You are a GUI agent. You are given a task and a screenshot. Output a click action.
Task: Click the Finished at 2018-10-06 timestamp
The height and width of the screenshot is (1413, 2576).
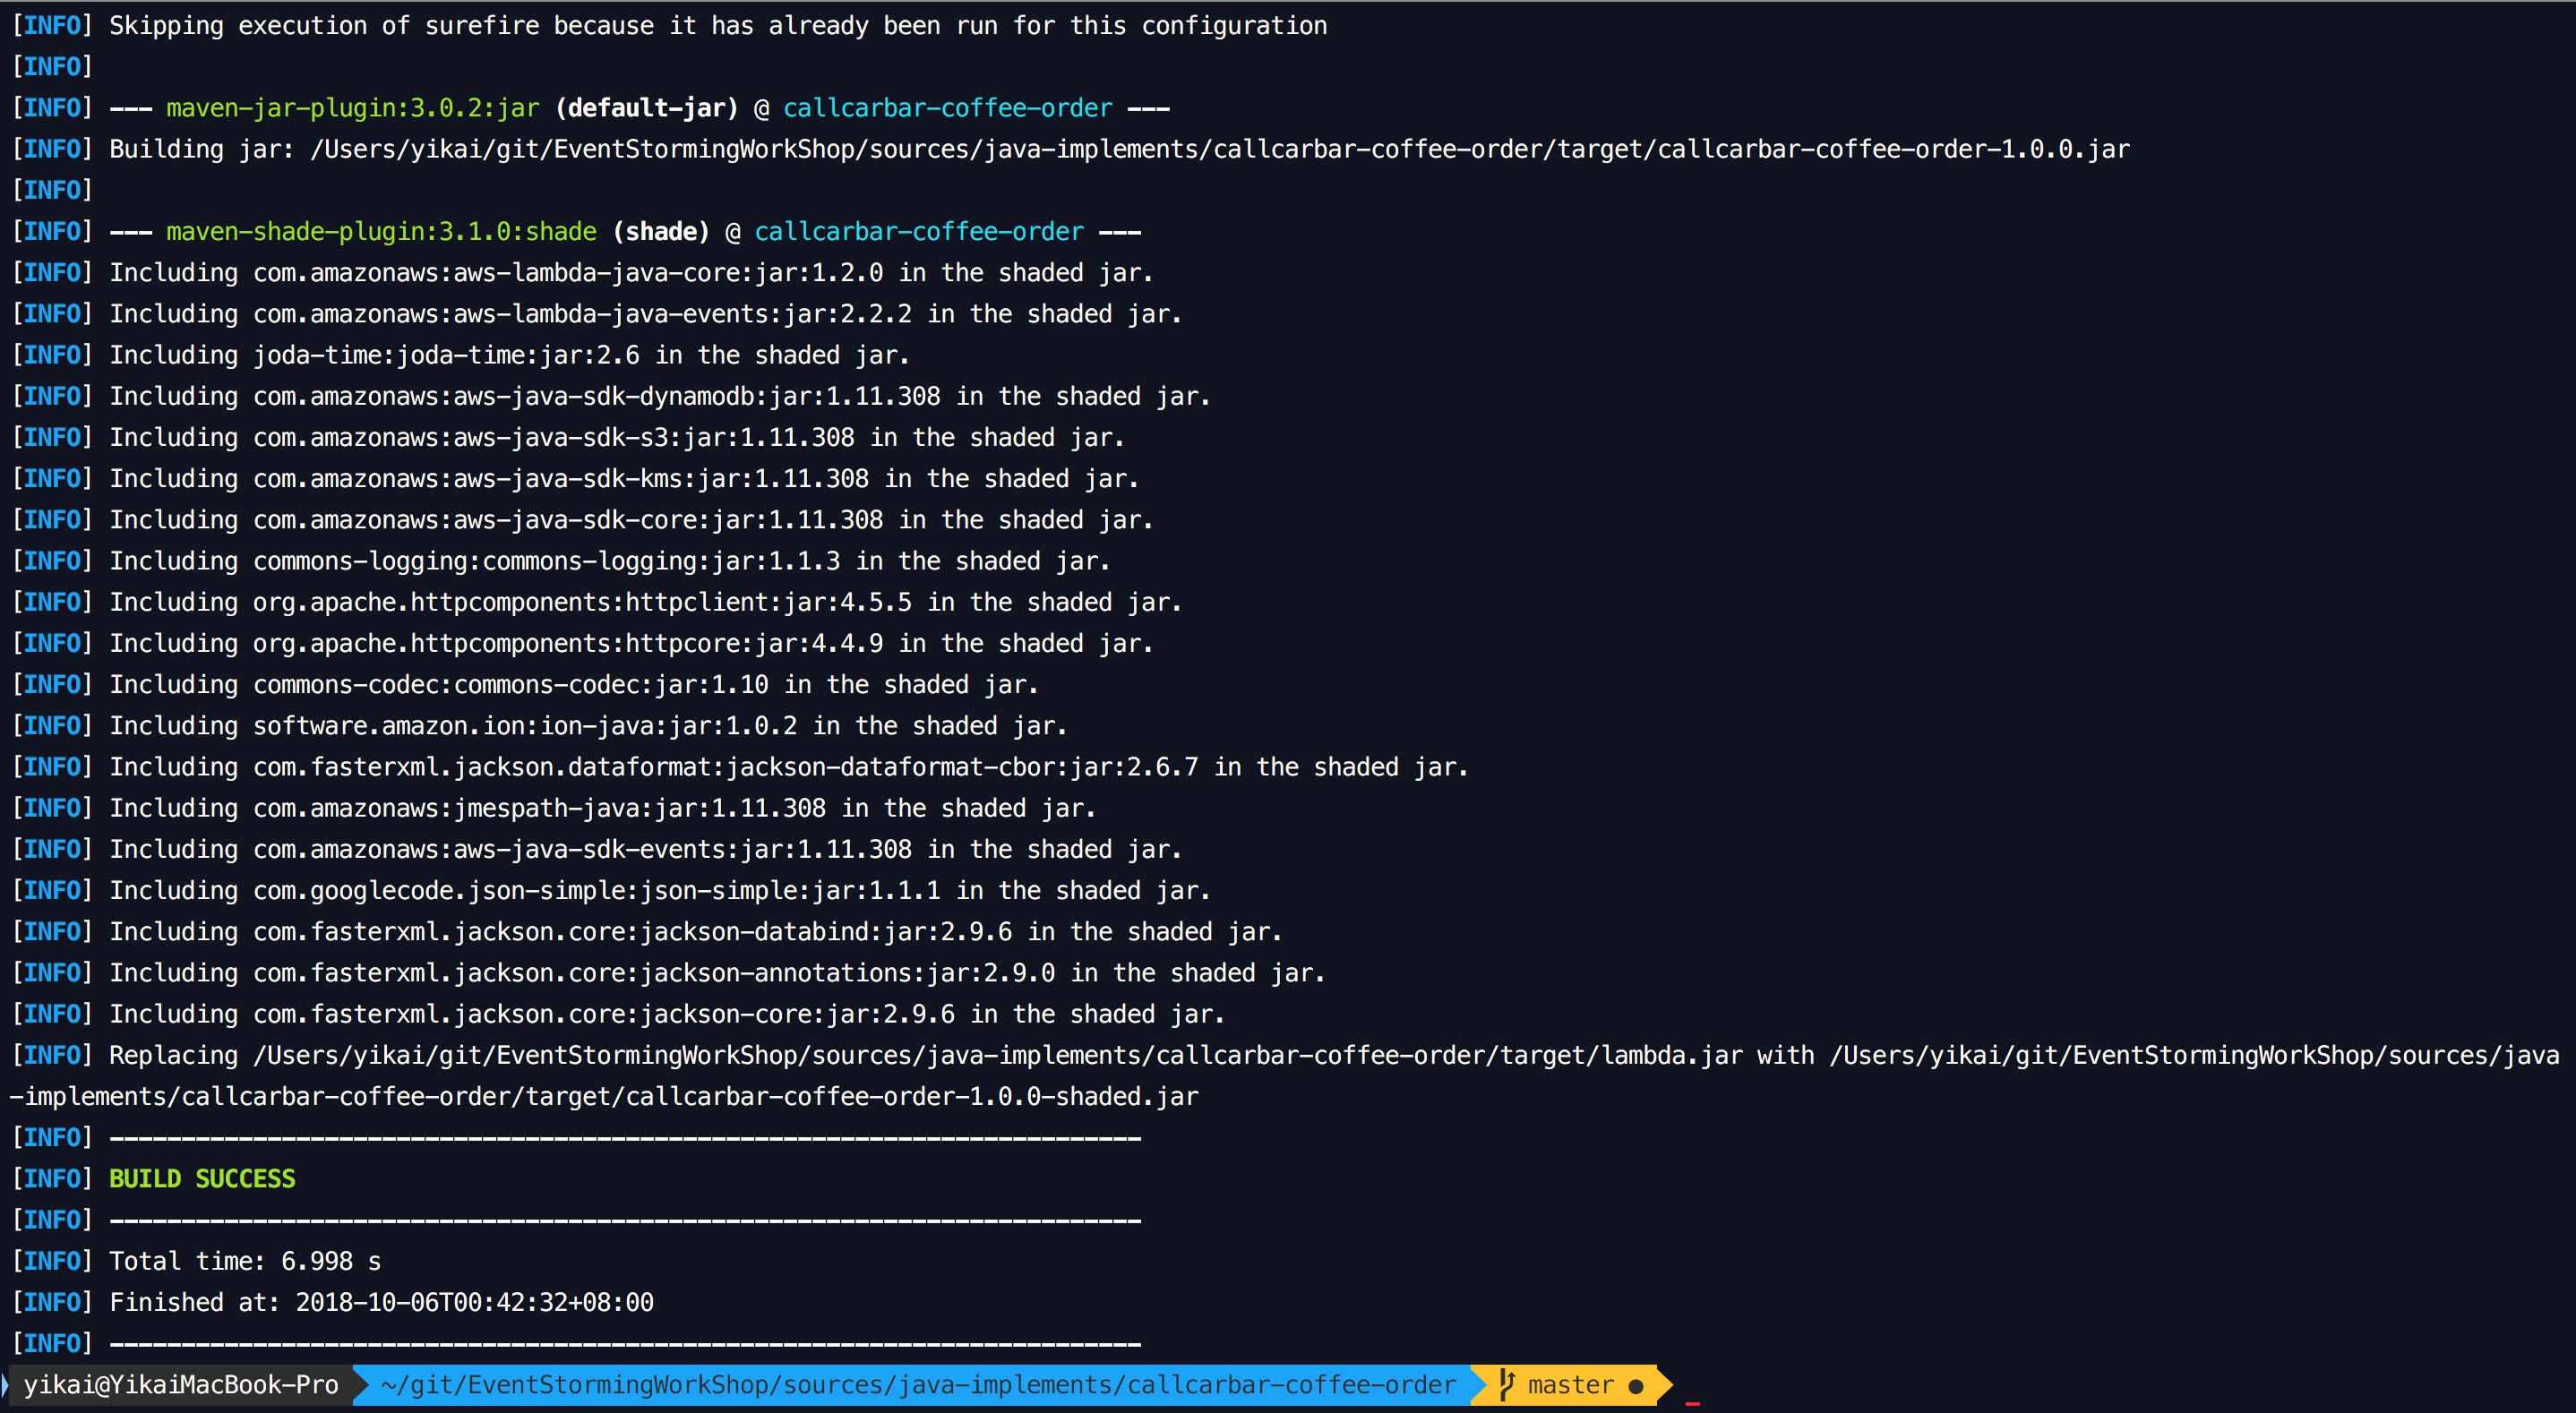(474, 1302)
